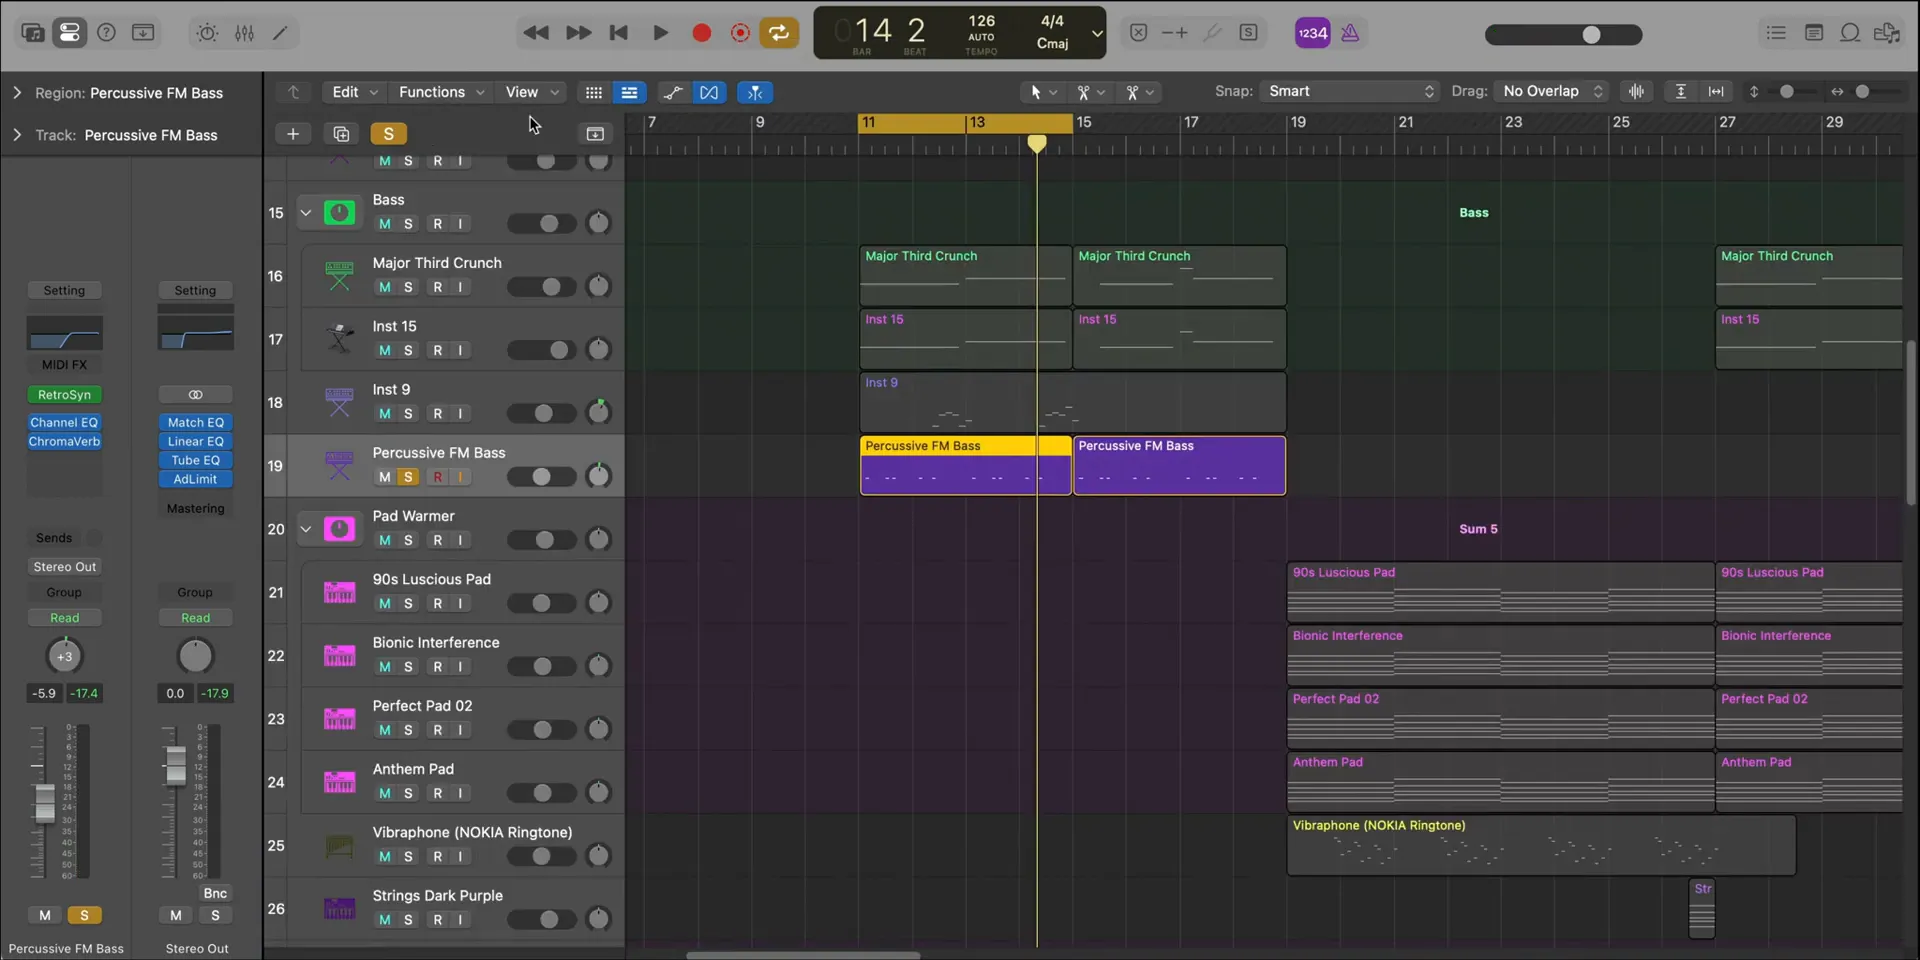This screenshot has width=1920, height=960.
Task: Expand the Region inspector disclosure triangle
Action: pos(17,93)
